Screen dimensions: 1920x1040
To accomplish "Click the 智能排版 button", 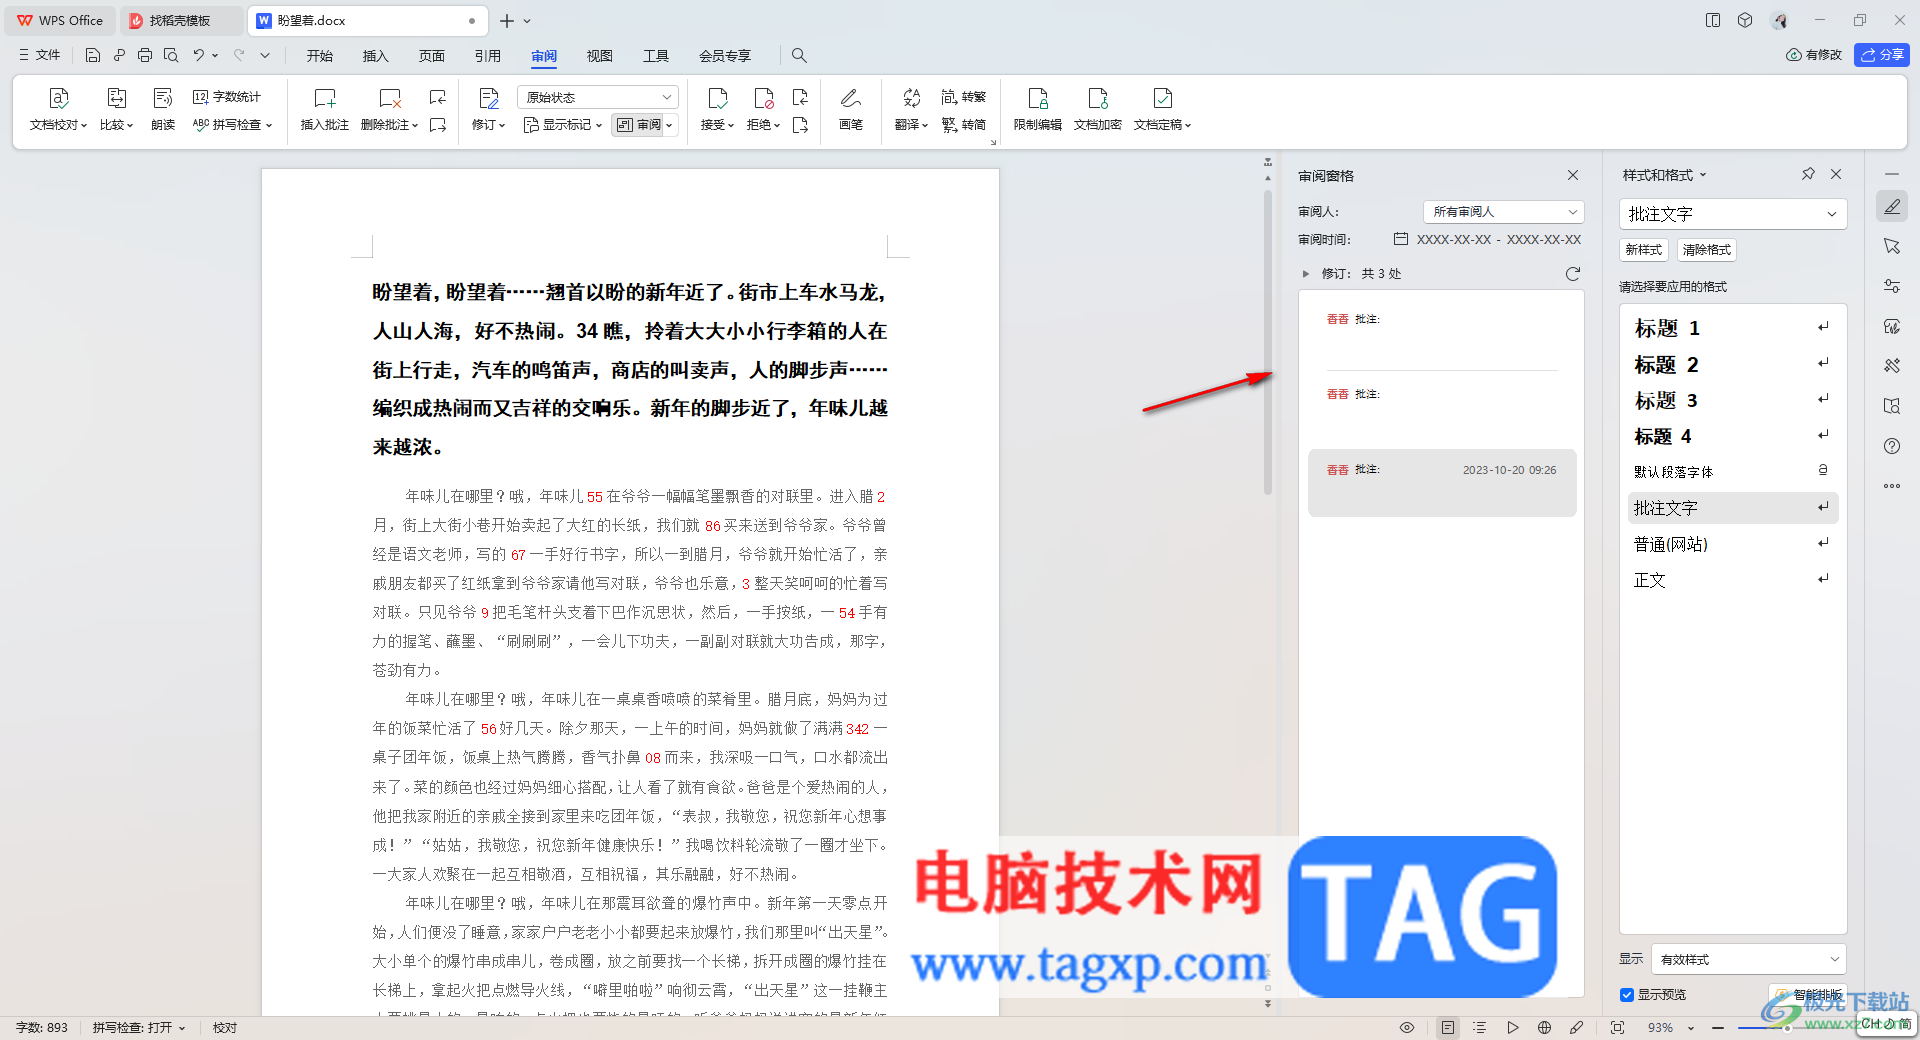I will (x=1809, y=995).
